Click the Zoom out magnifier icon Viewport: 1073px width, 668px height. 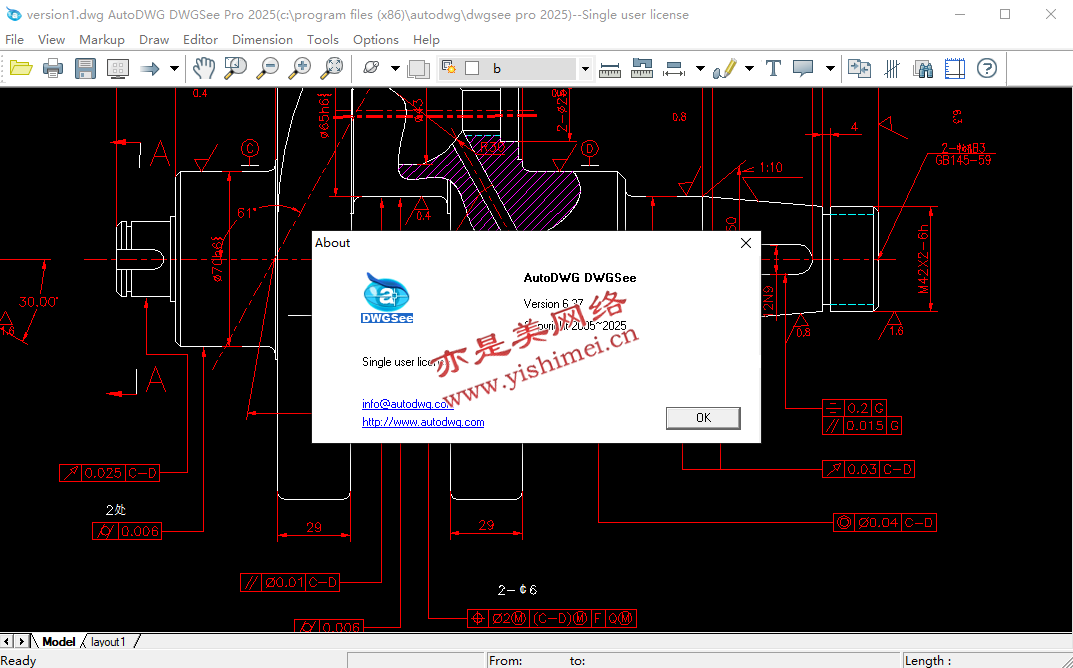point(268,68)
